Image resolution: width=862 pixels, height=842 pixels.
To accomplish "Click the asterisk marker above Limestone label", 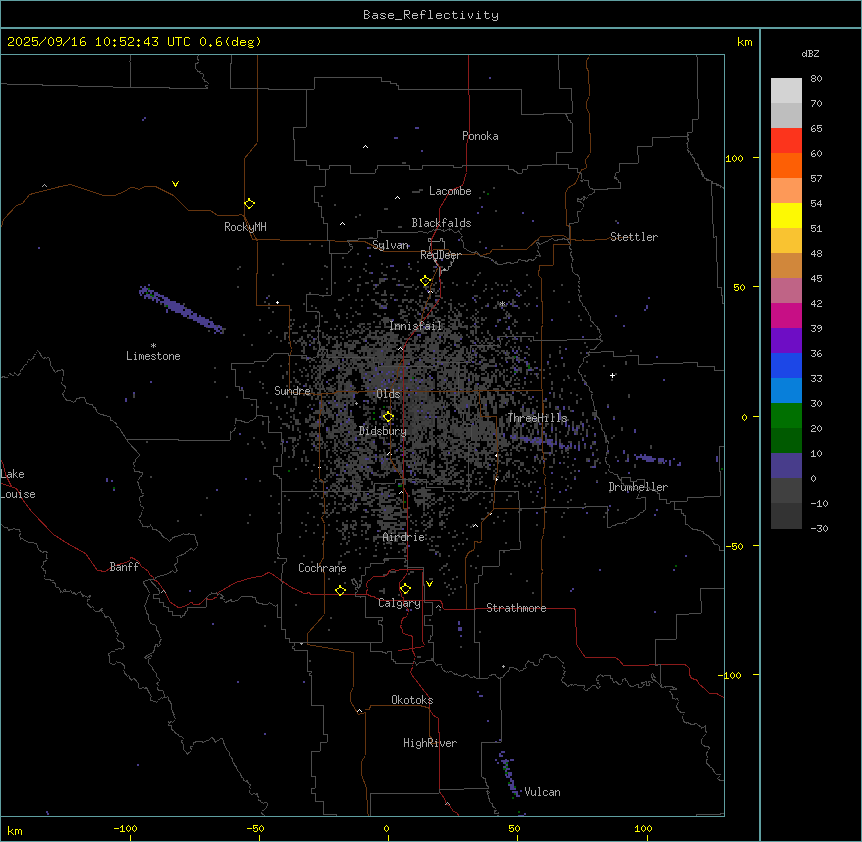I will tap(153, 345).
